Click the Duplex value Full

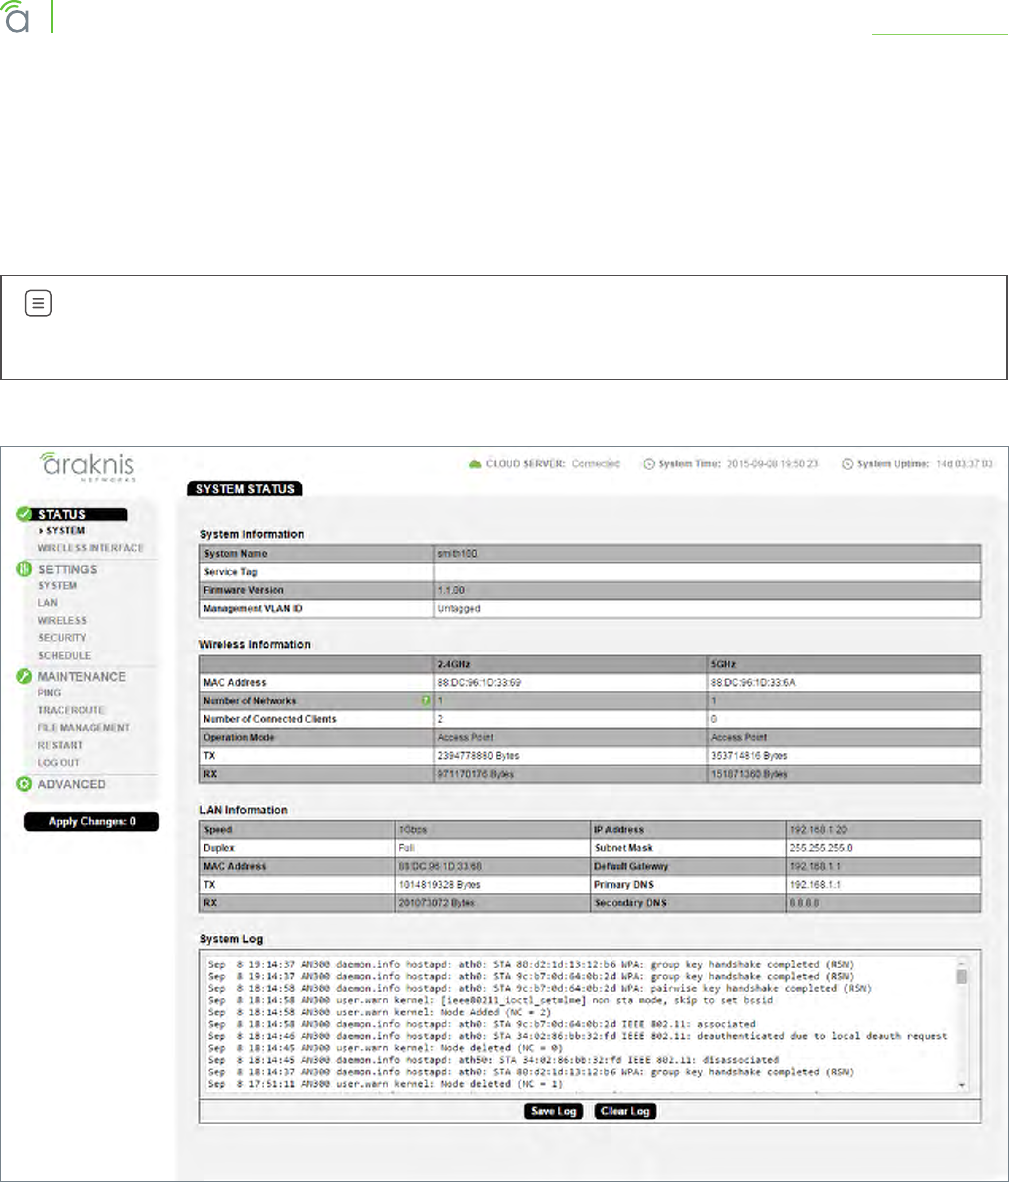pos(406,848)
